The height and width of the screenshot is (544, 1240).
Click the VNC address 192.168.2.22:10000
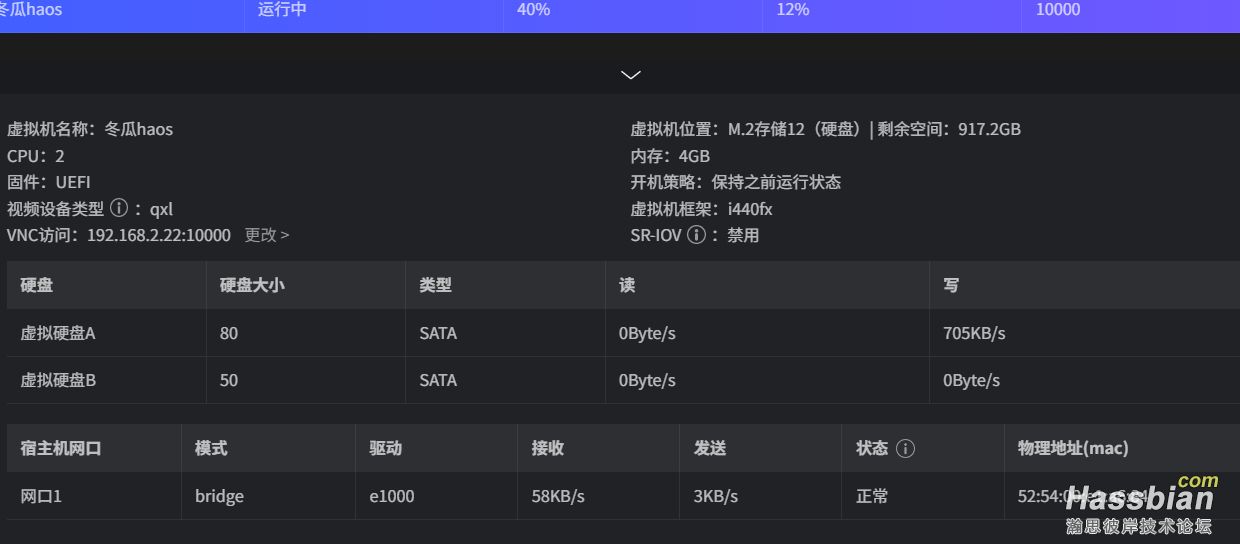(159, 235)
